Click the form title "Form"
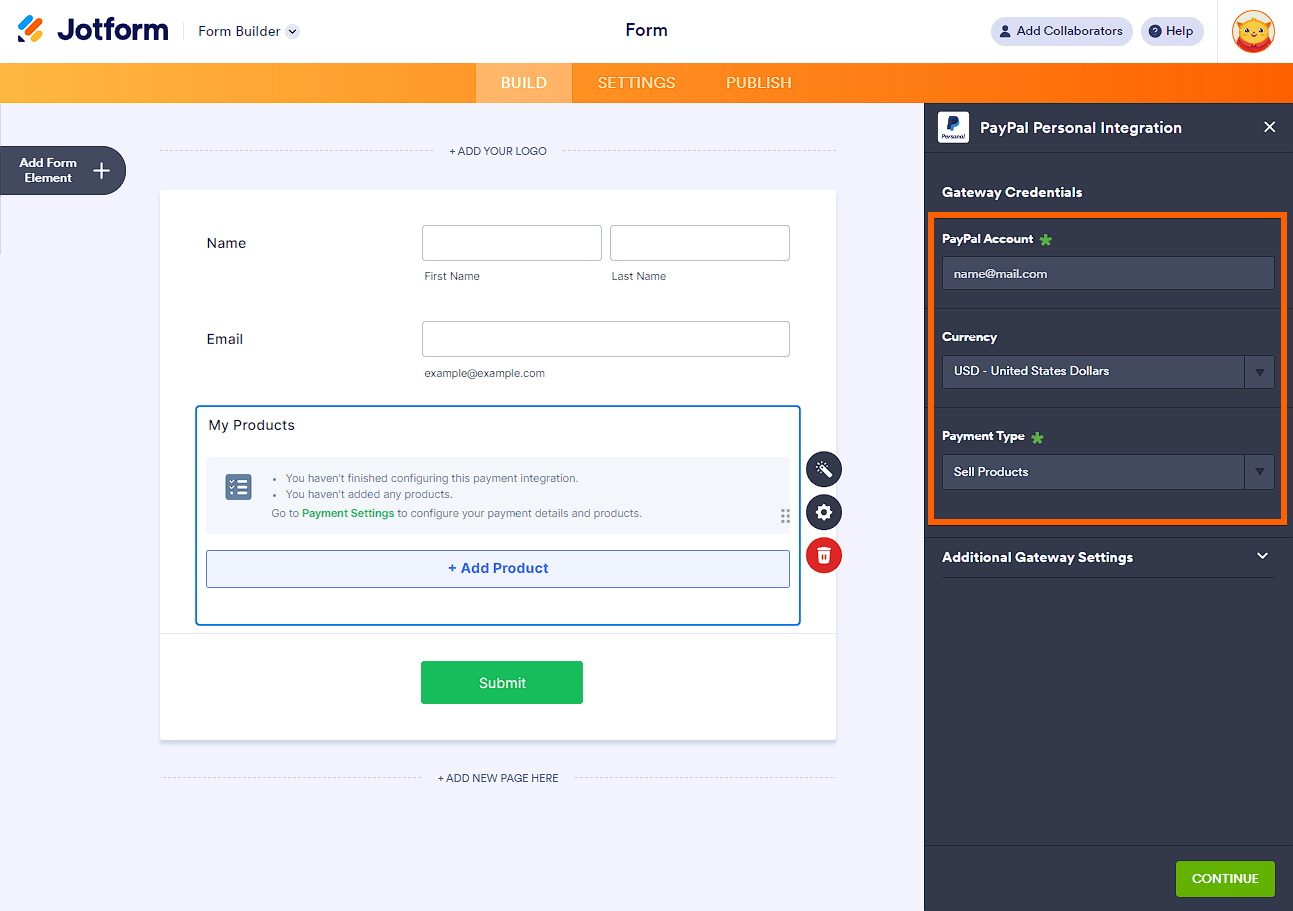Image resolution: width=1293 pixels, height=911 pixels. pos(646,30)
